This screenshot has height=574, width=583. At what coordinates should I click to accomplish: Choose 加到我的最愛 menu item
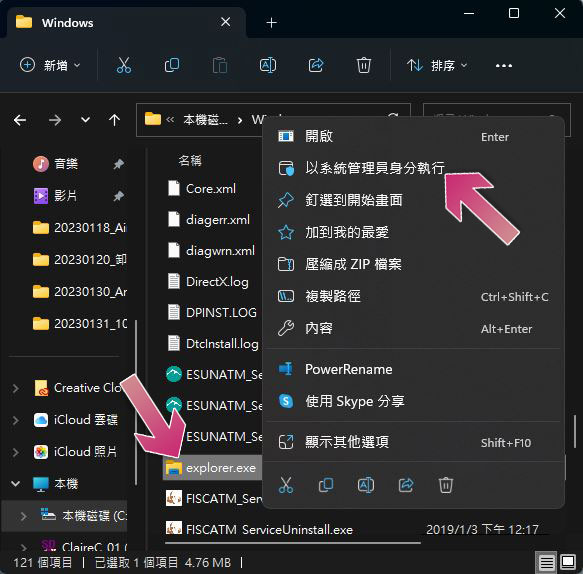[413, 232]
